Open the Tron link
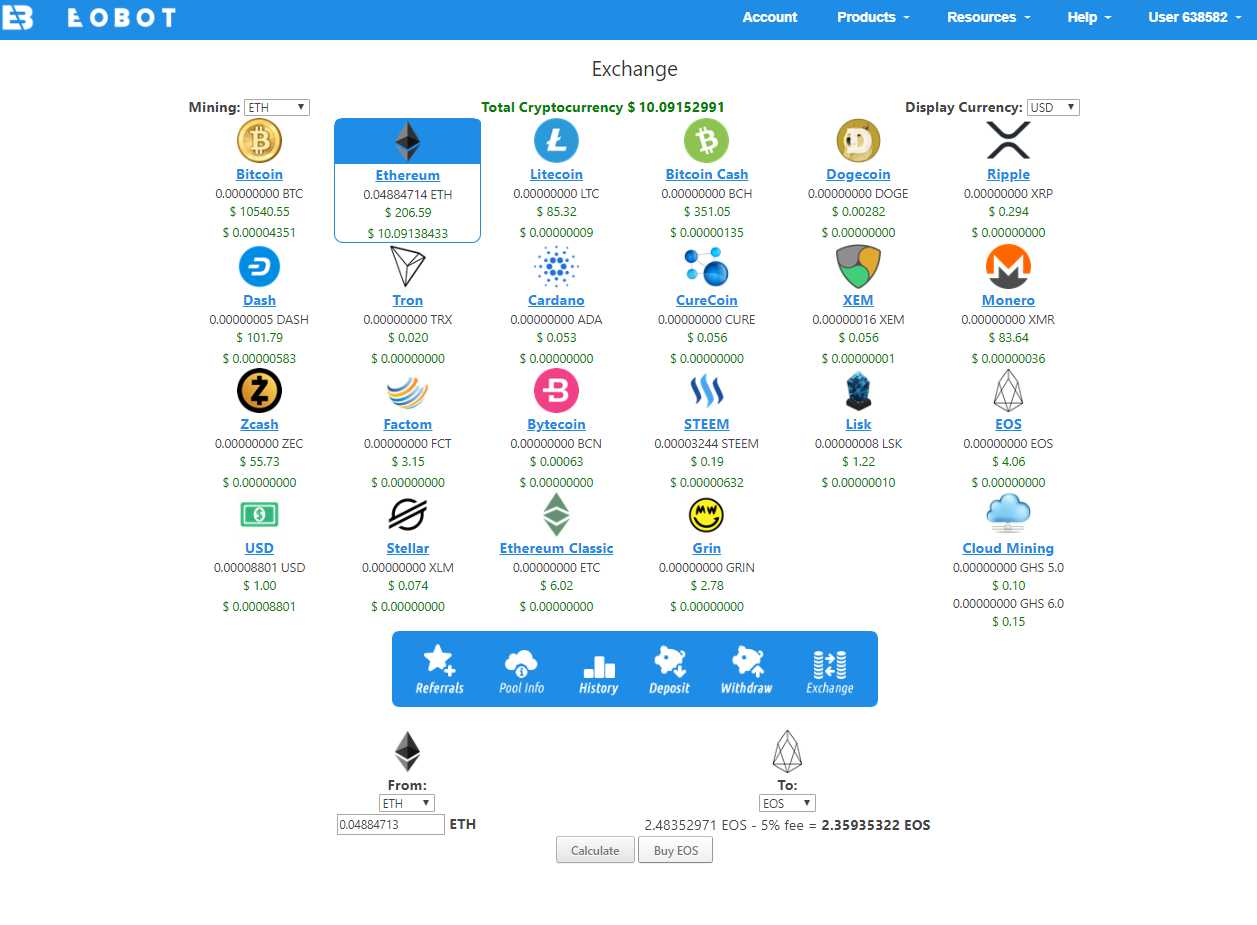Image resolution: width=1257 pixels, height=925 pixels. point(407,301)
